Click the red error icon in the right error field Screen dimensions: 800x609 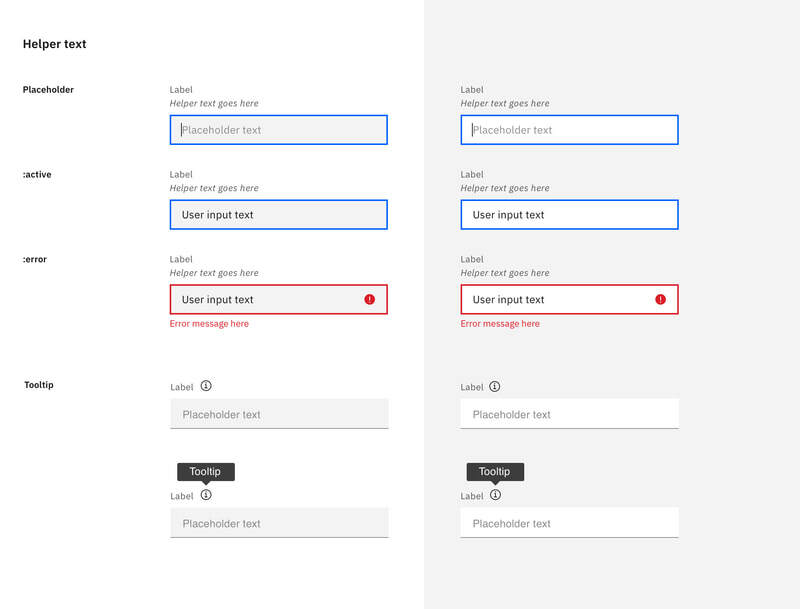660,299
